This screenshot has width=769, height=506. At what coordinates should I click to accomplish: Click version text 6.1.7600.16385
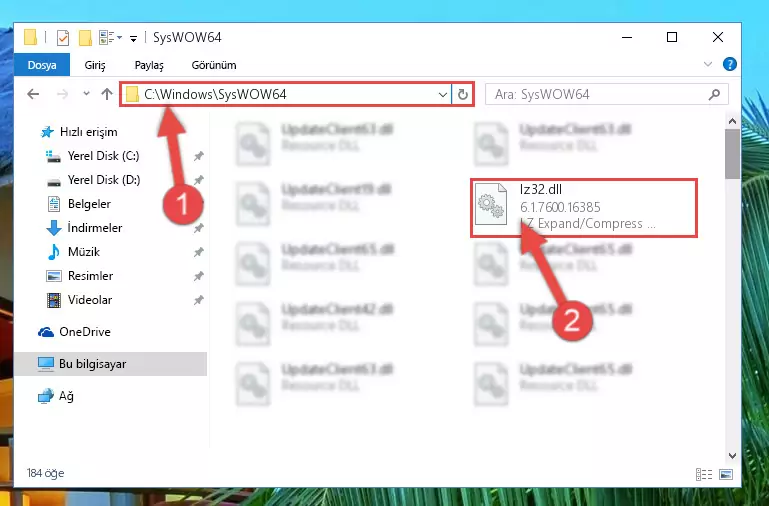[560, 207]
